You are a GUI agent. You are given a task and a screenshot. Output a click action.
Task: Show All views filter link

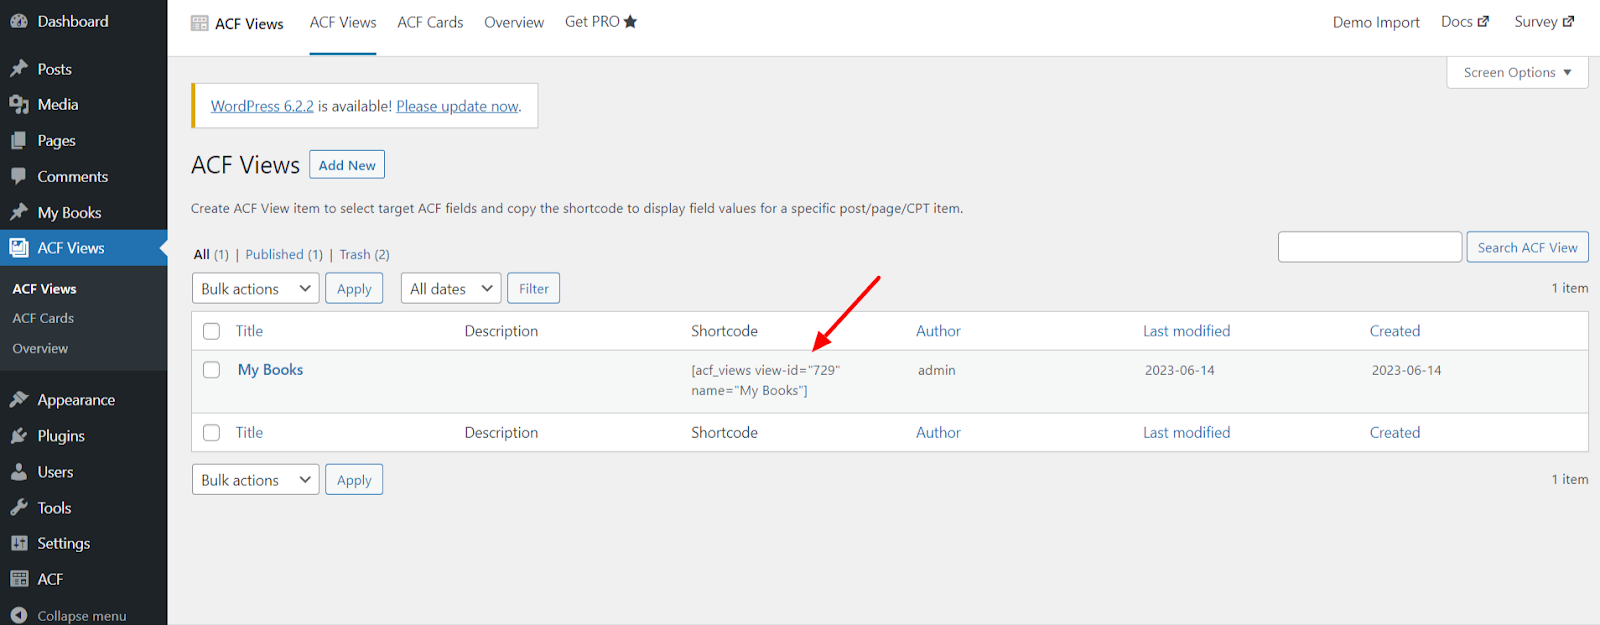pos(211,254)
